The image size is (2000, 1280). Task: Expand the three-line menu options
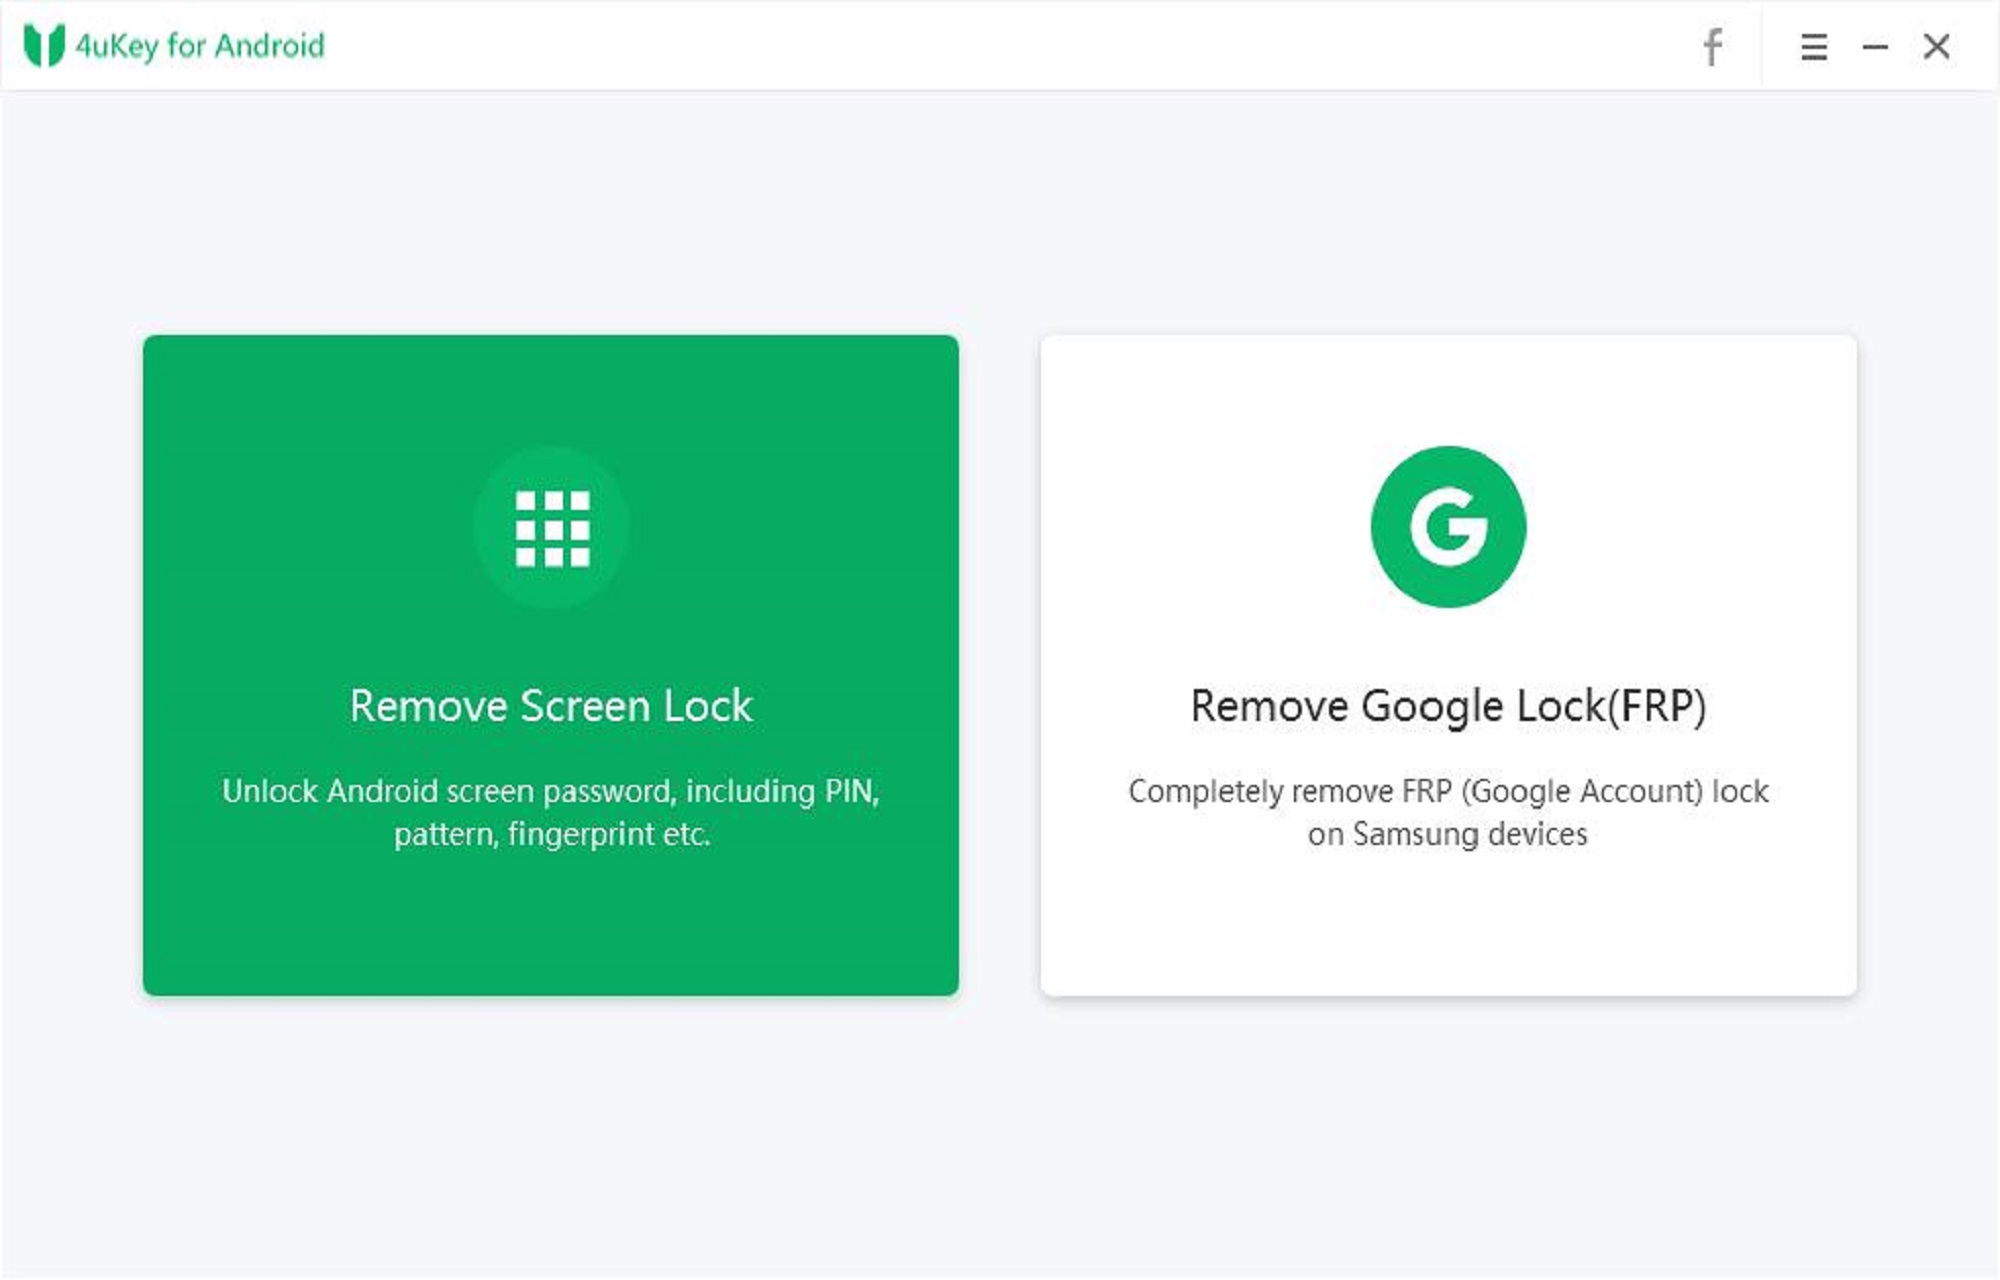click(1814, 46)
